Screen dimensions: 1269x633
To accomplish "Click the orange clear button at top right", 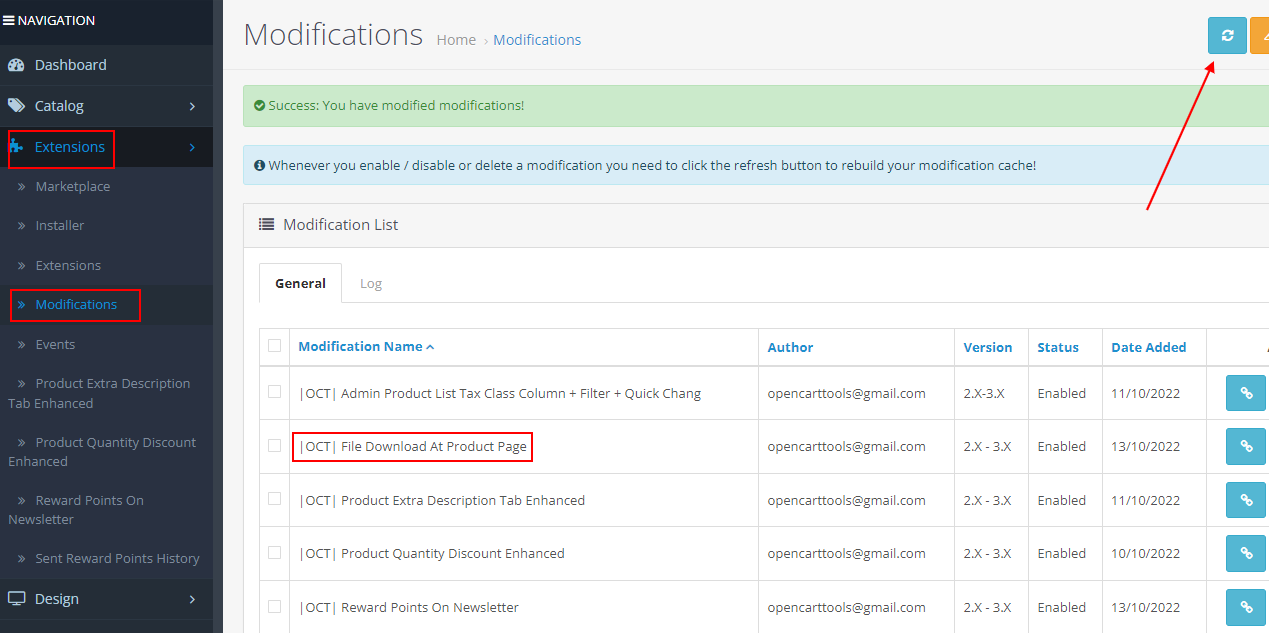I will 1259,35.
